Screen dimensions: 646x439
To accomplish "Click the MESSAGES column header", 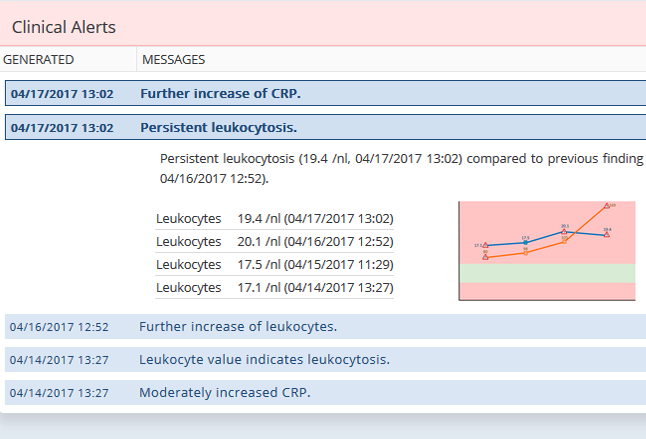I will coord(174,60).
